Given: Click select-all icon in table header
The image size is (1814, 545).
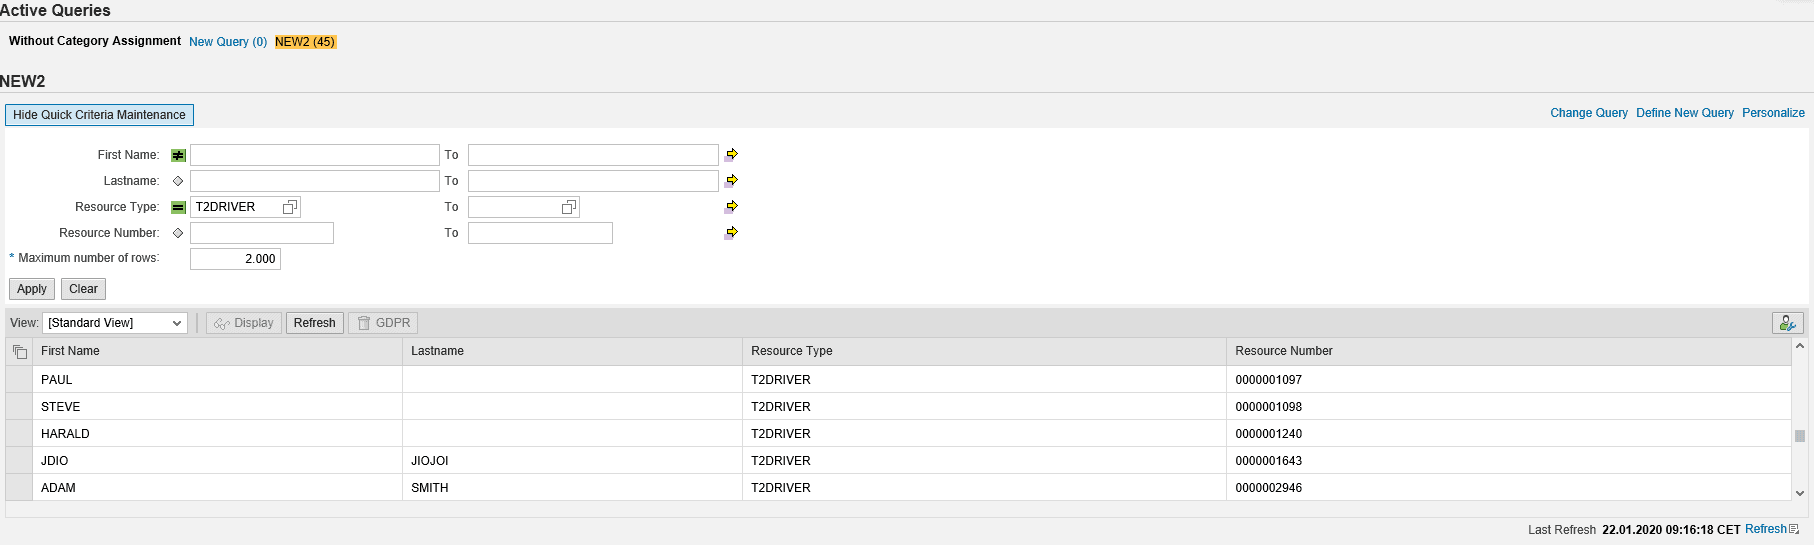Looking at the screenshot, I should pos(19,351).
